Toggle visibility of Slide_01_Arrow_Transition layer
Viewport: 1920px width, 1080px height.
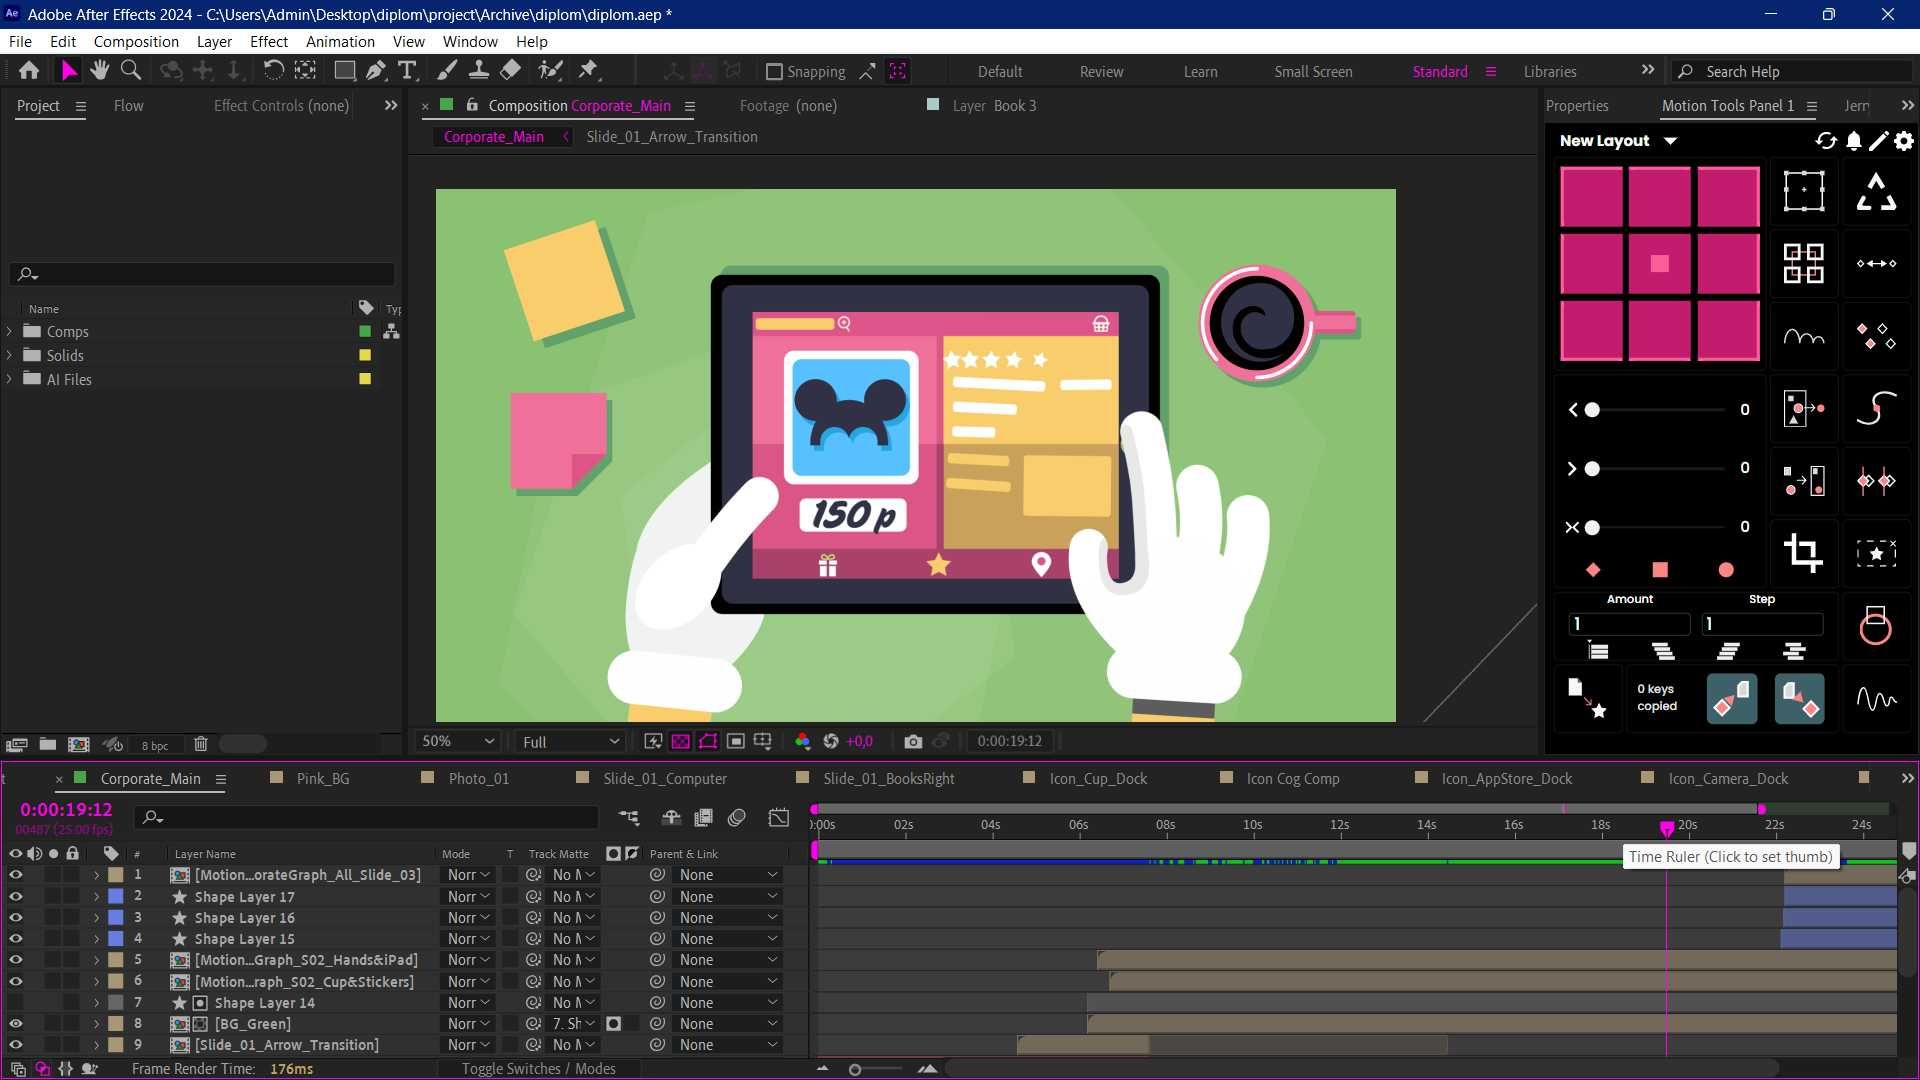[15, 1045]
